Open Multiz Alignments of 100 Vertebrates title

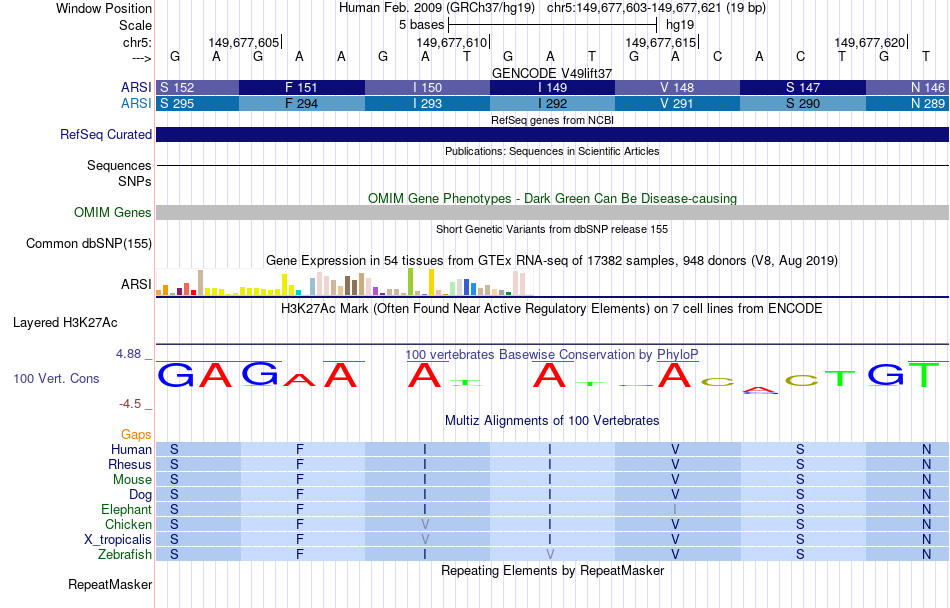(x=552, y=420)
